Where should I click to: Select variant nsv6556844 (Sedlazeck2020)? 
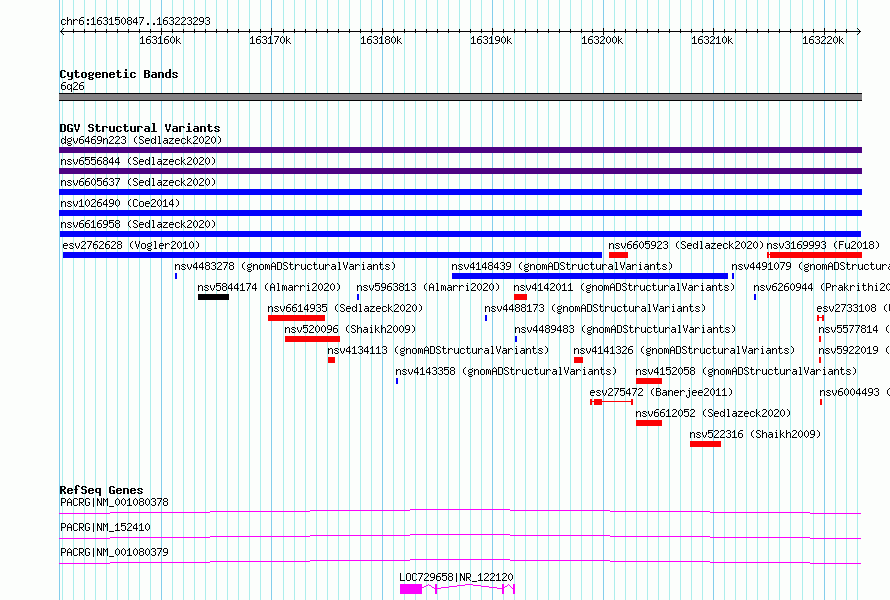(x=460, y=171)
